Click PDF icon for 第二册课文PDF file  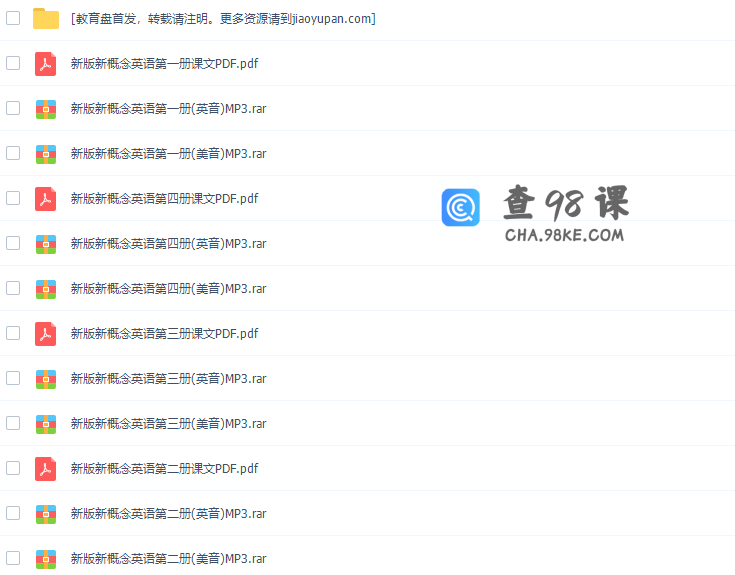coord(46,468)
